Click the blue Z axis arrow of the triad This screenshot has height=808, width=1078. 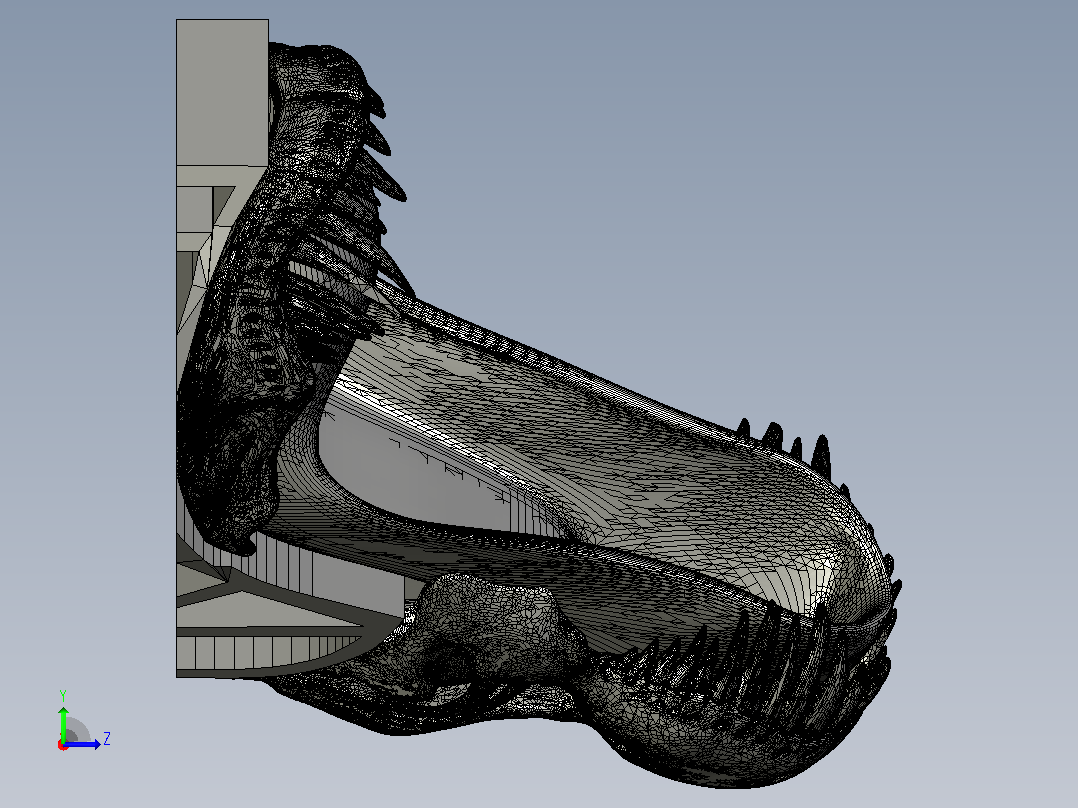point(84,744)
